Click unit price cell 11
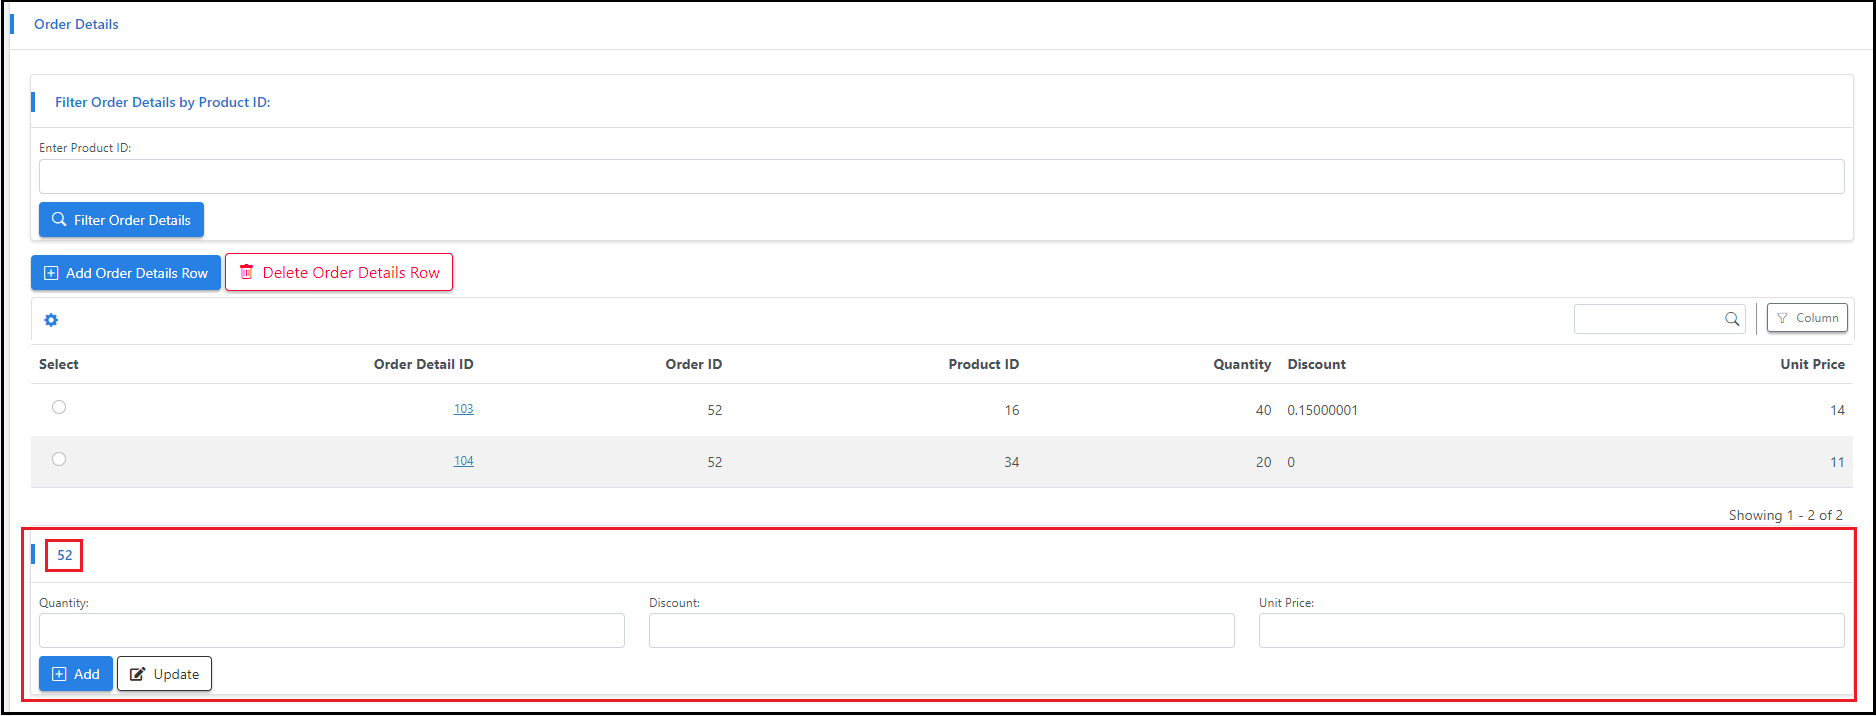 click(x=1837, y=462)
